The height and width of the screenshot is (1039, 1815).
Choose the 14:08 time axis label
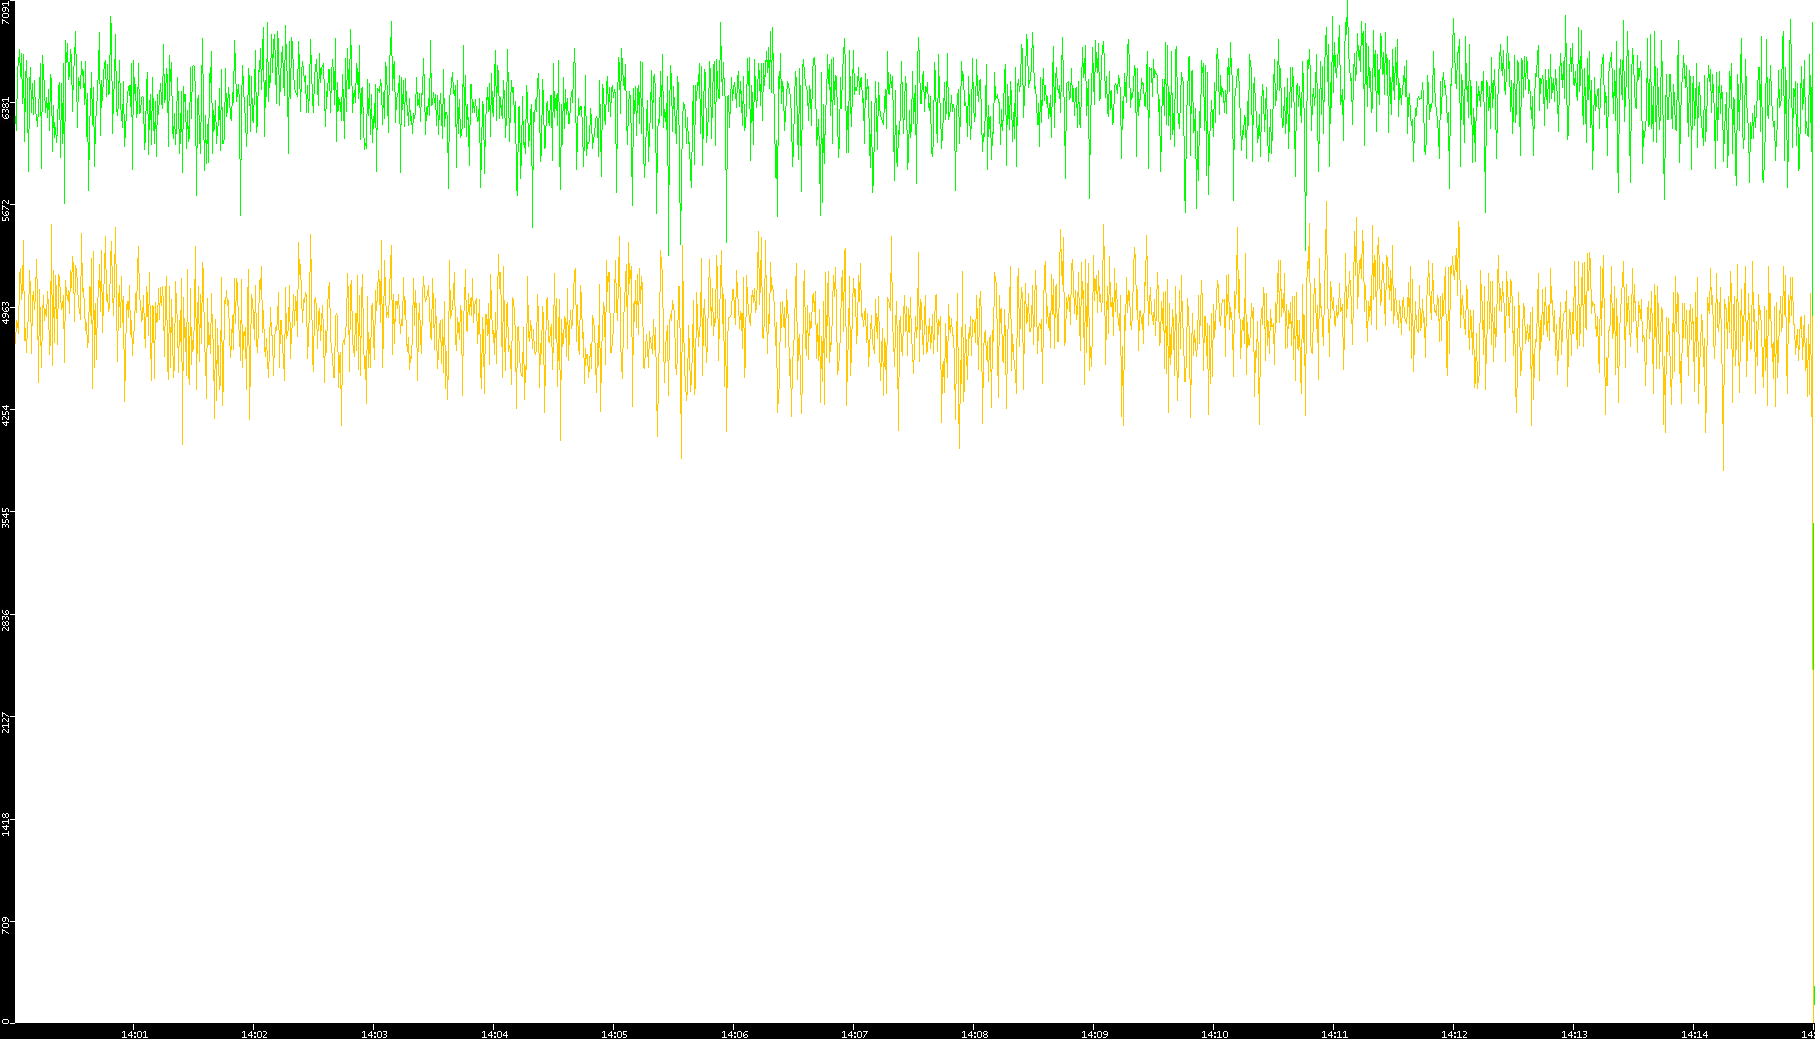click(974, 1034)
